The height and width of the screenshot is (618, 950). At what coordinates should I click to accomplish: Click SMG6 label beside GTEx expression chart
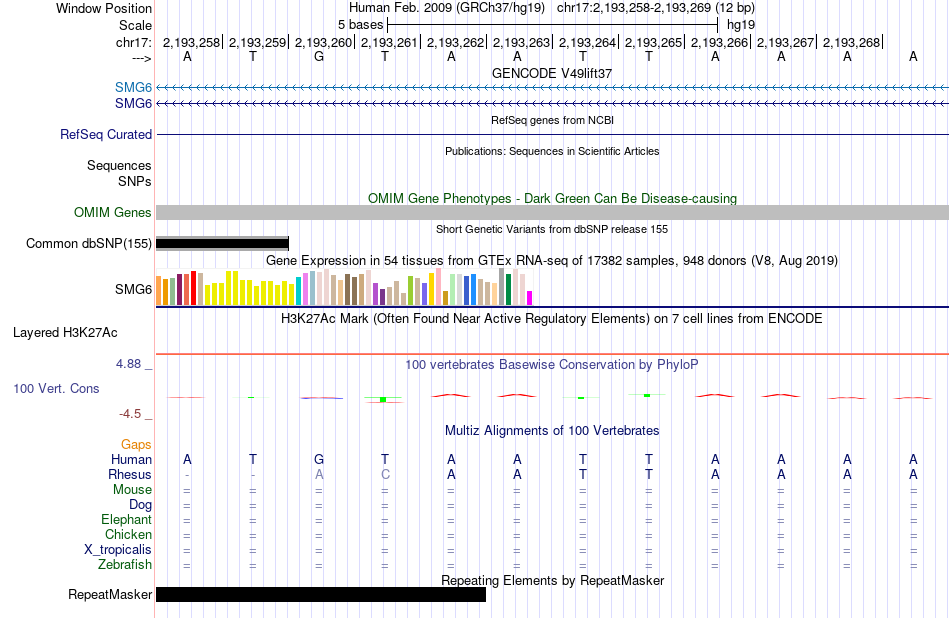[x=133, y=290]
